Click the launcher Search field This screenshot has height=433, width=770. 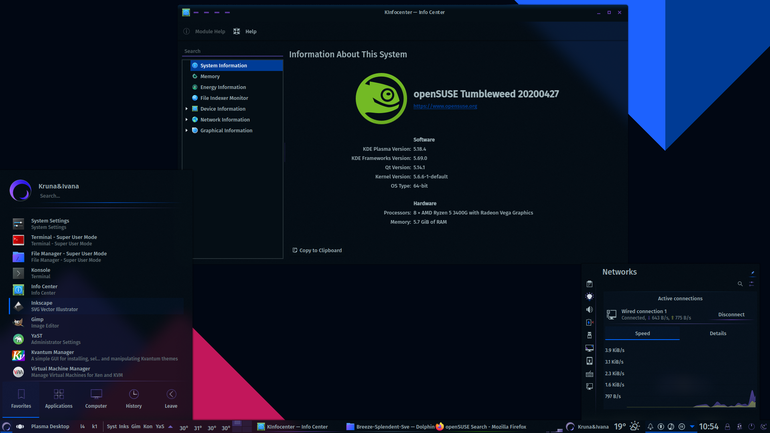tap(110, 196)
